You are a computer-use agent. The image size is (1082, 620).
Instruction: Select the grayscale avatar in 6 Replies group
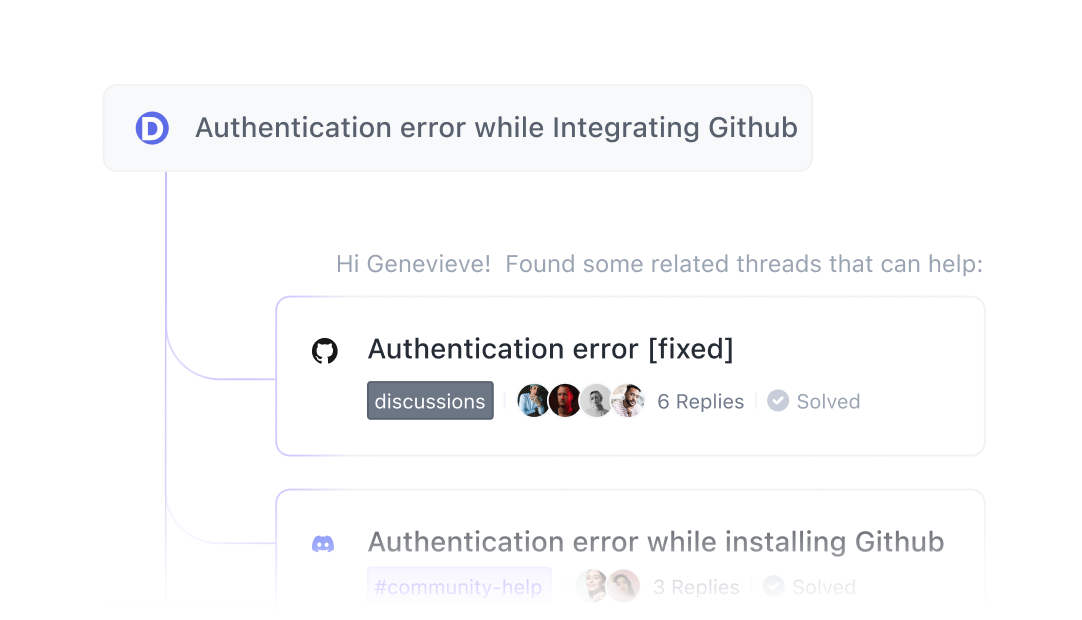596,401
